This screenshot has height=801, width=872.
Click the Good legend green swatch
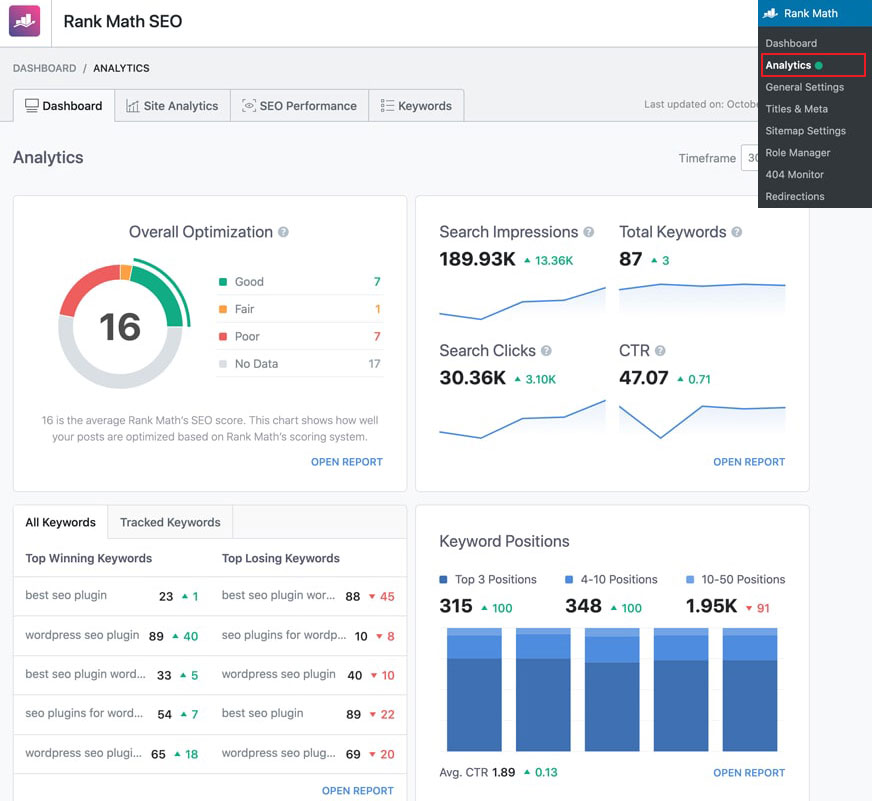click(223, 282)
